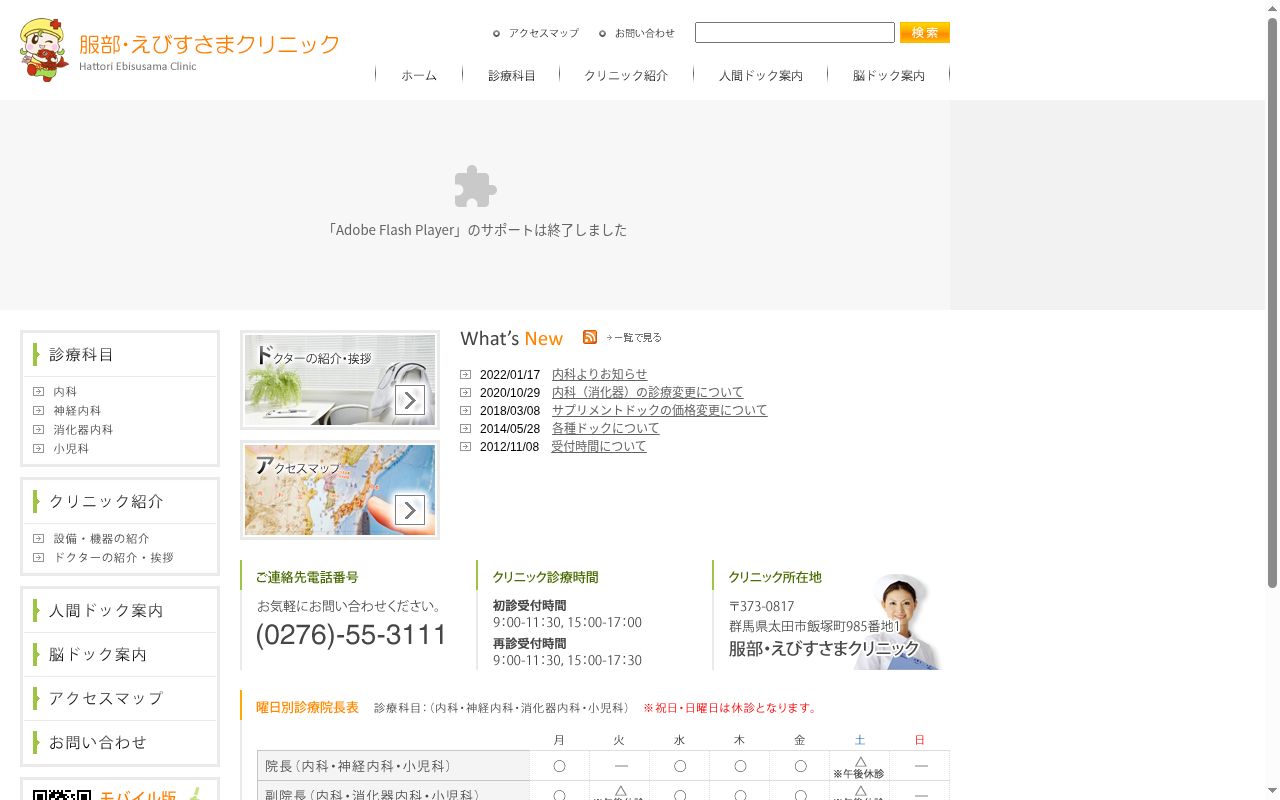Open news 内科よりお知らせ
Viewport: 1280px width, 800px height.
(599, 374)
